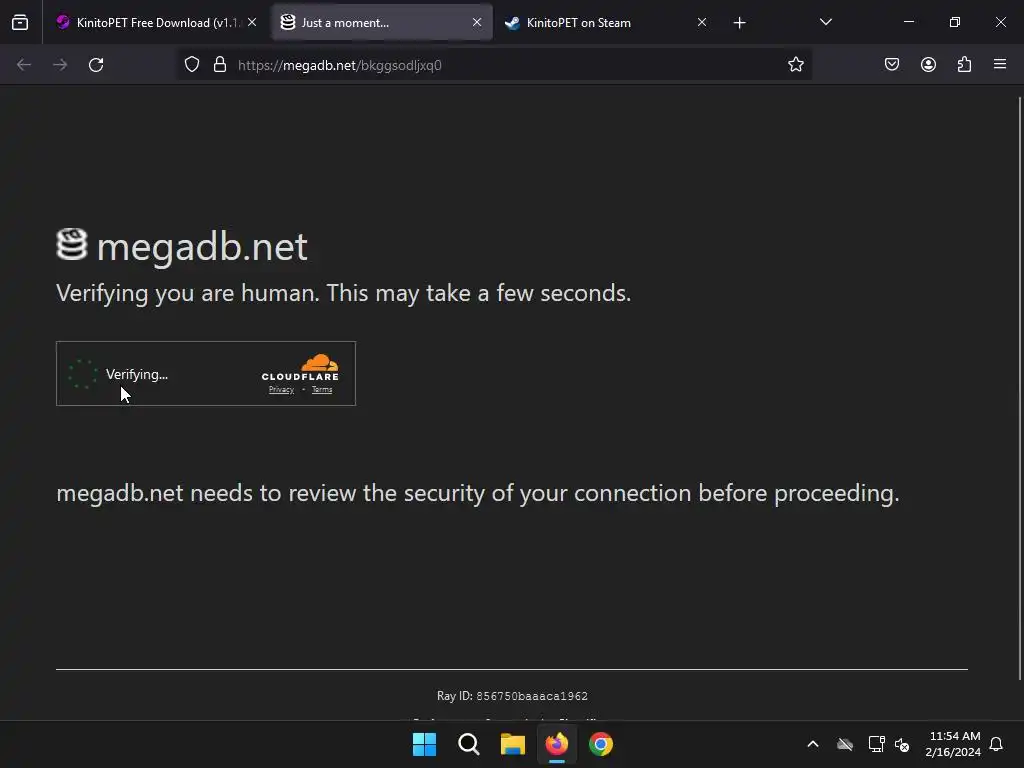
Task: Open Windows taskbar search
Action: (x=468, y=744)
